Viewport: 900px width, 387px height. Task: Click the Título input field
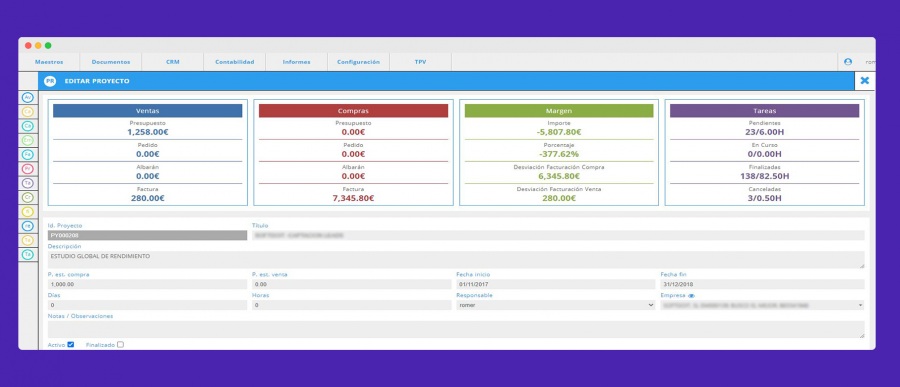[x=558, y=235]
